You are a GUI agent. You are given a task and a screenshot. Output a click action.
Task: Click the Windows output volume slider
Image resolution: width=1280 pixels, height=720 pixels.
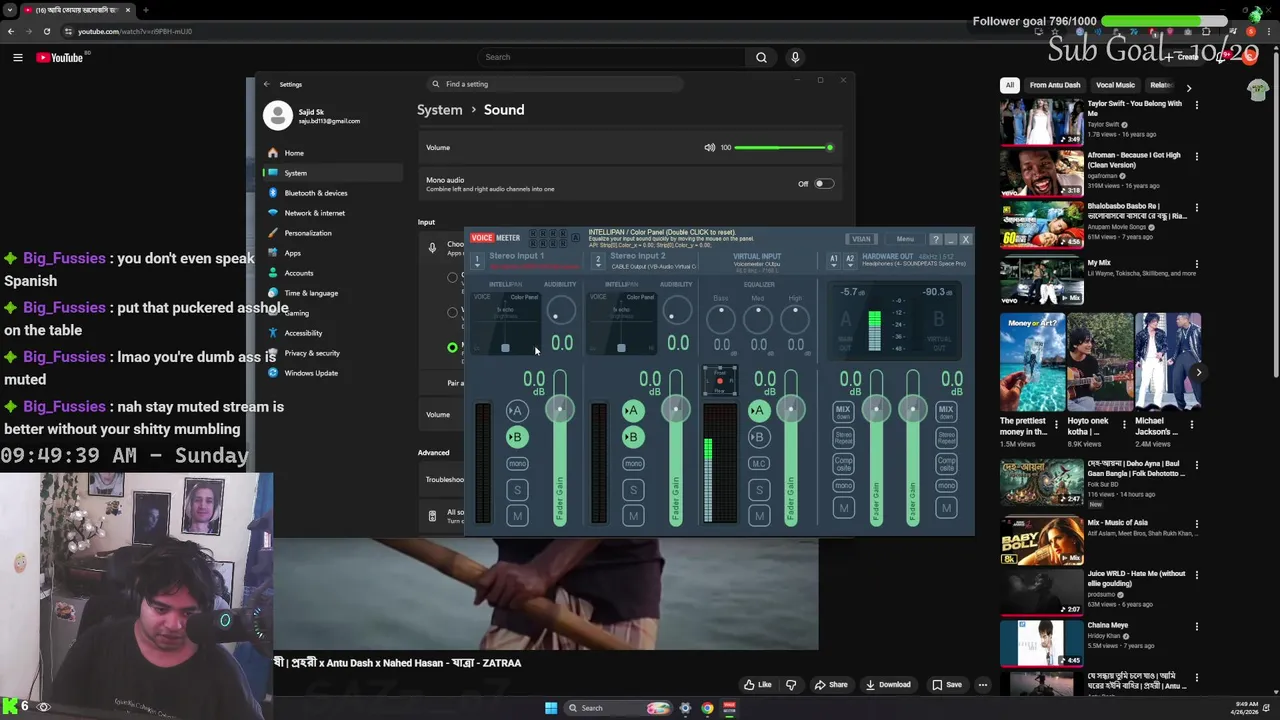click(783, 148)
